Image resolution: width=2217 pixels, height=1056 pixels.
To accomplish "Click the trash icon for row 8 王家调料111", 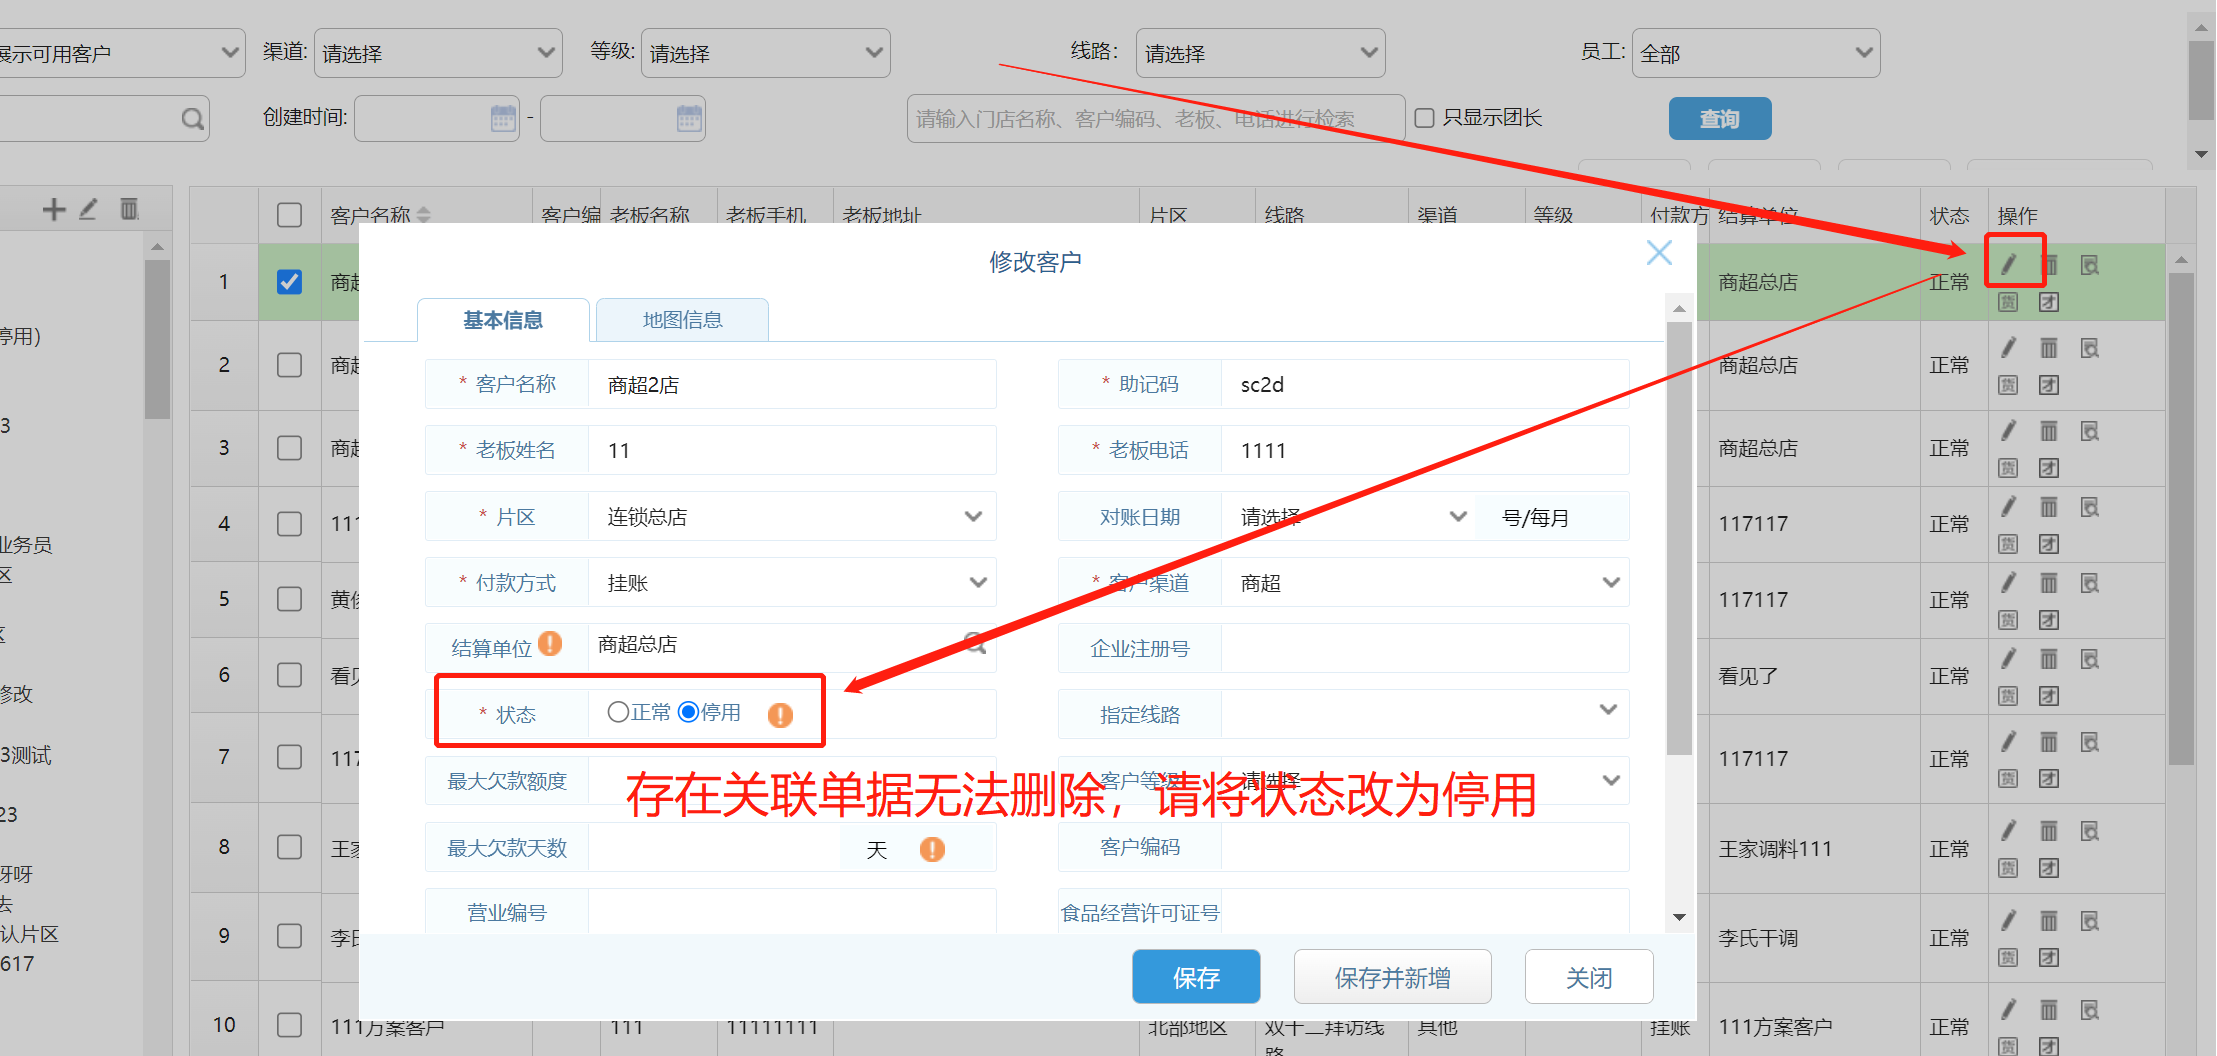I will coord(2049,831).
